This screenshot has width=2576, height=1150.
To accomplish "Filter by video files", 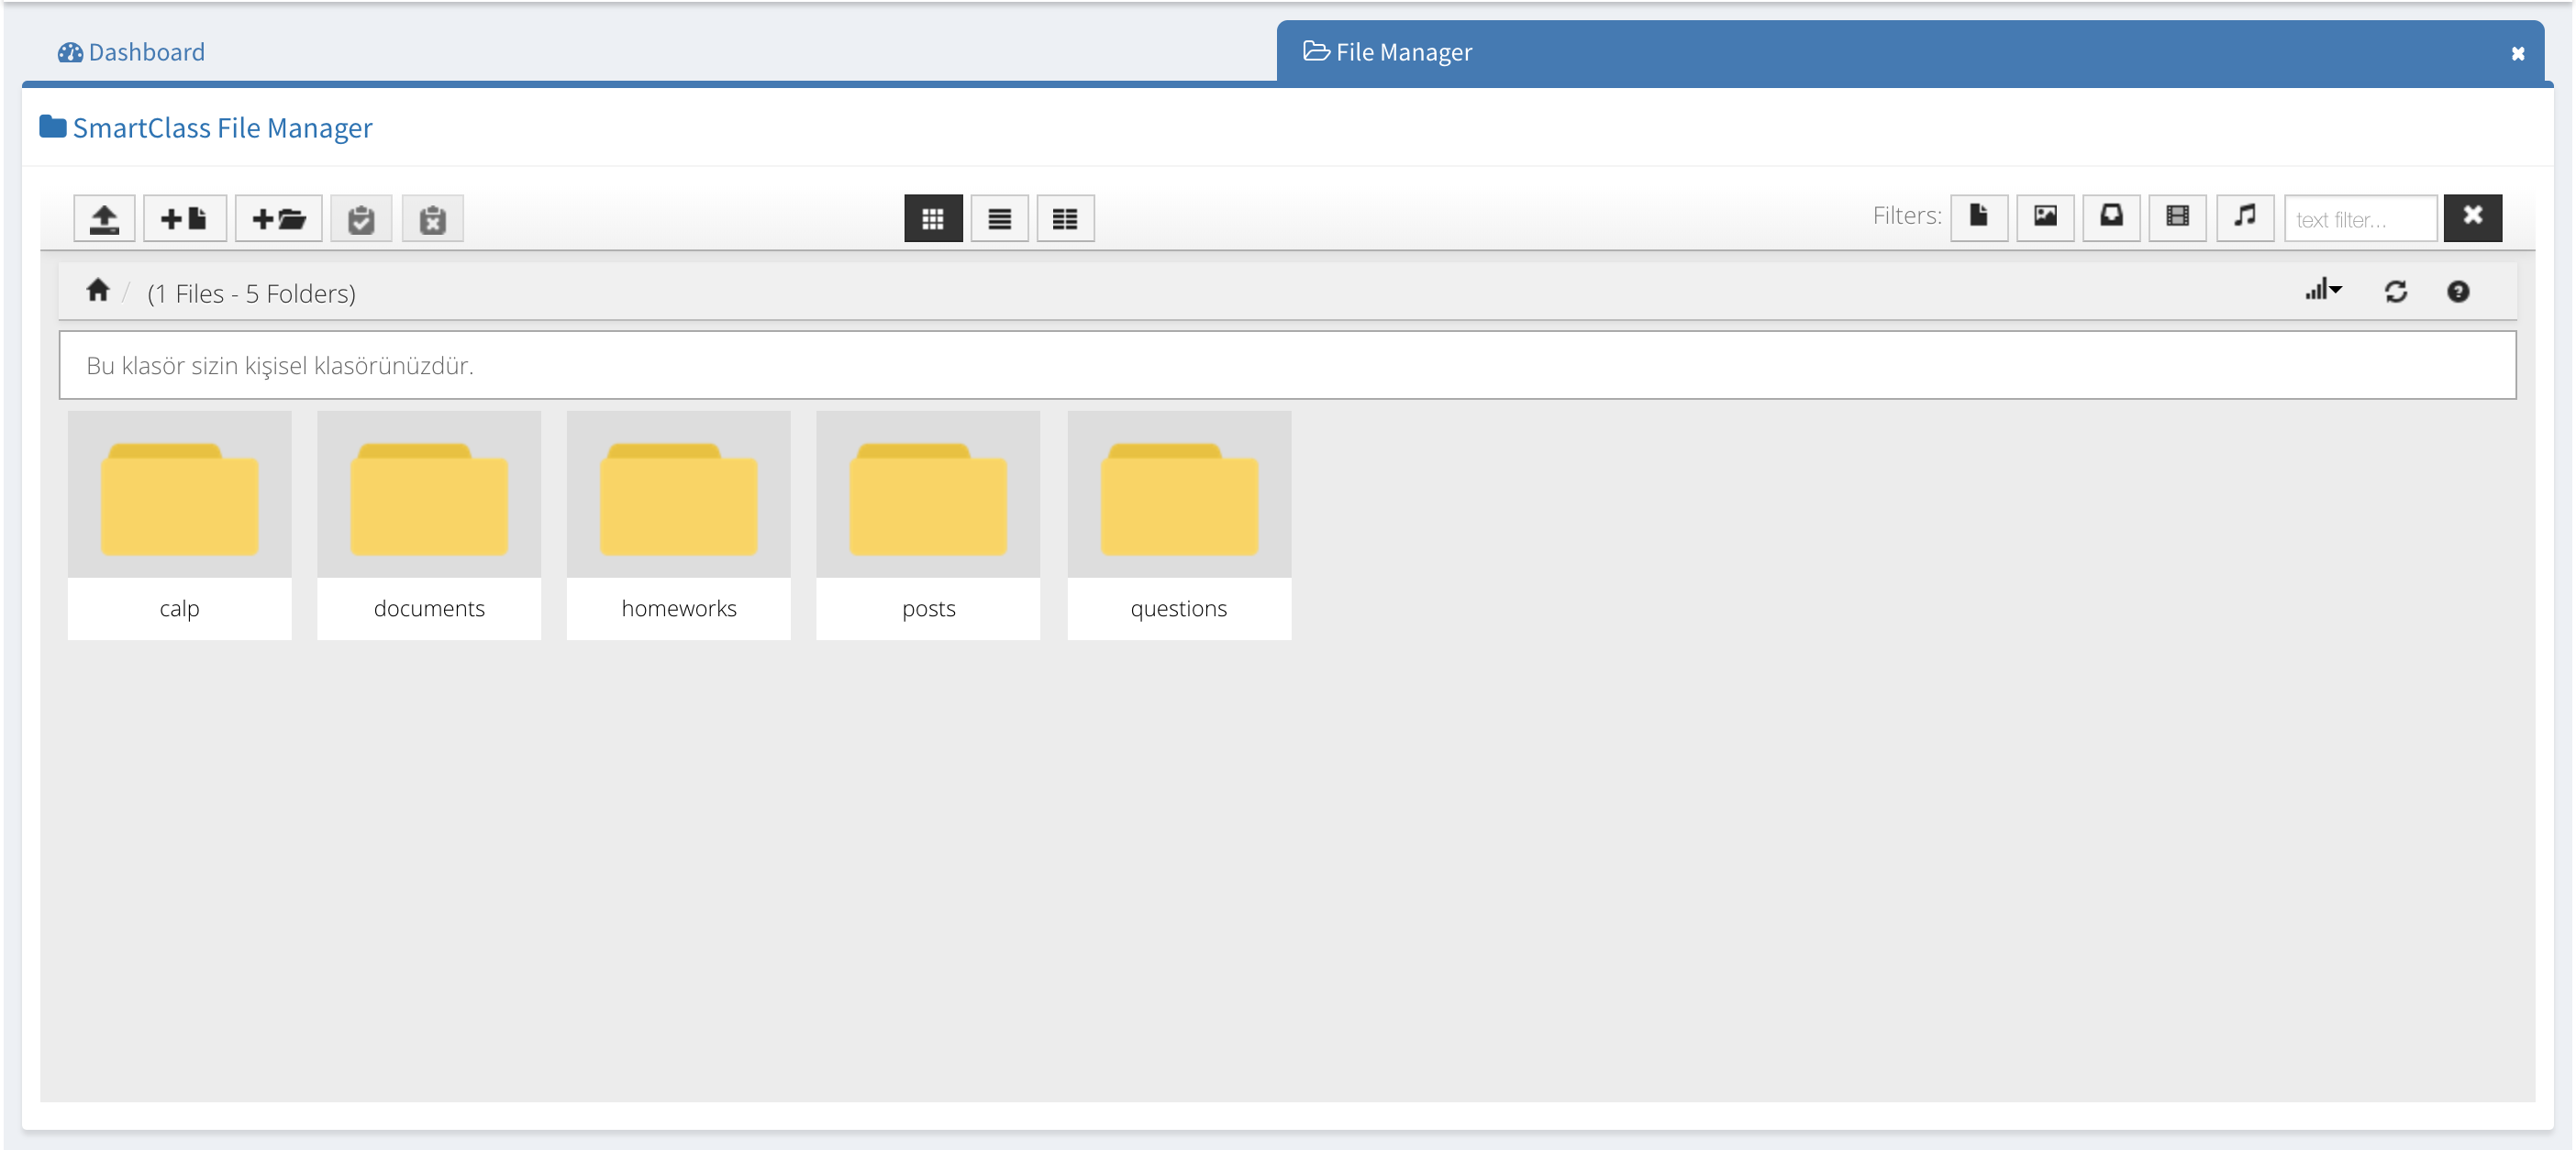I will [2177, 217].
